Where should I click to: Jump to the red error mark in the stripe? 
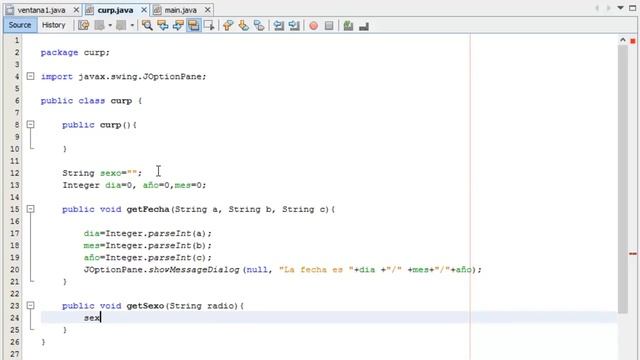click(633, 254)
